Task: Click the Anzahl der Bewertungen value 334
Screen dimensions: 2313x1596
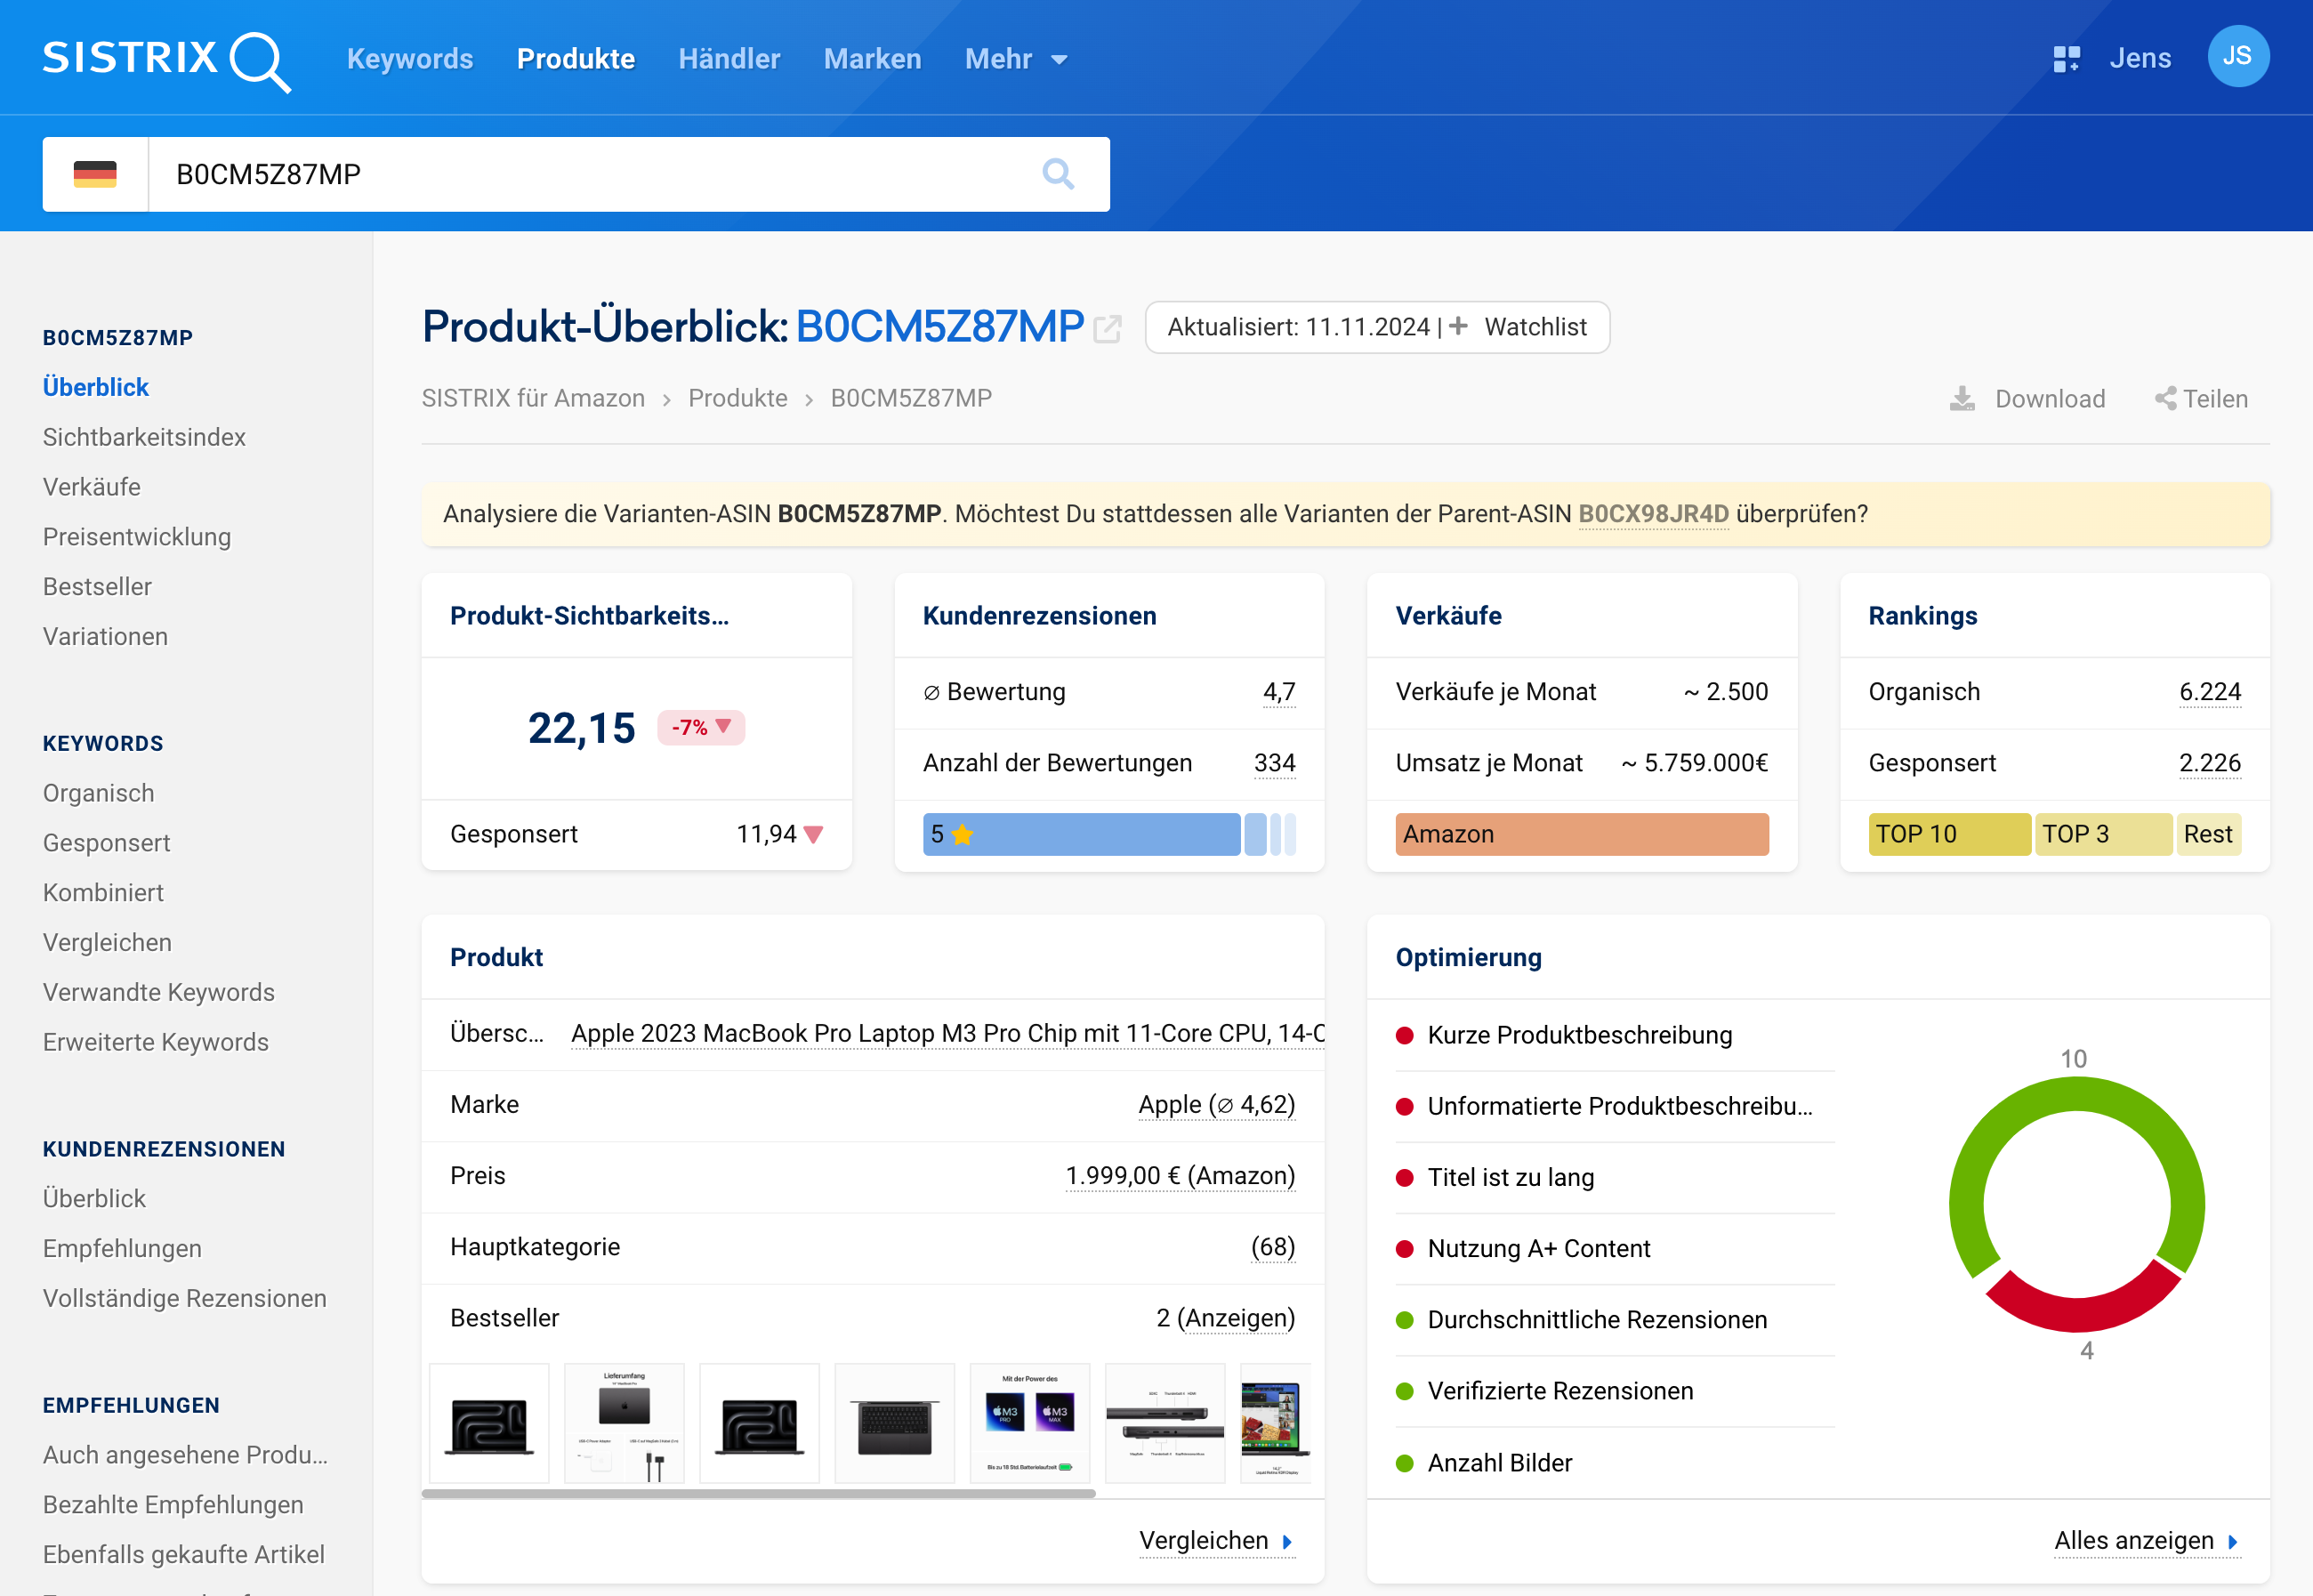Action: click(1275, 763)
